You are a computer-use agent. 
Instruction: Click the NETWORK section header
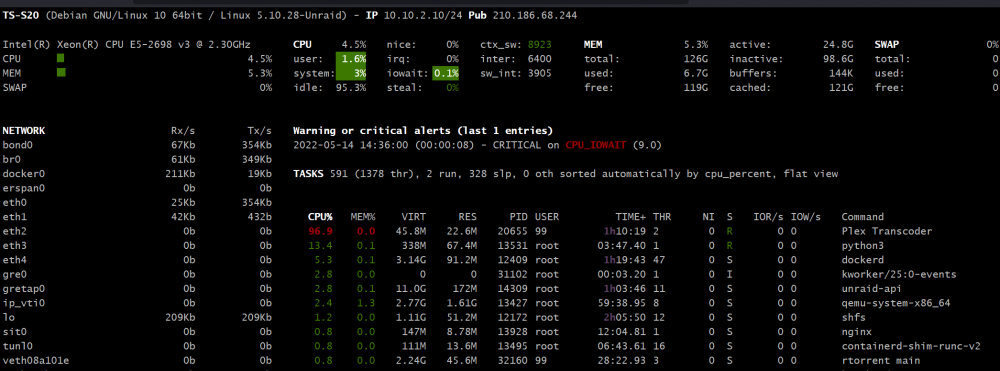coord(24,131)
